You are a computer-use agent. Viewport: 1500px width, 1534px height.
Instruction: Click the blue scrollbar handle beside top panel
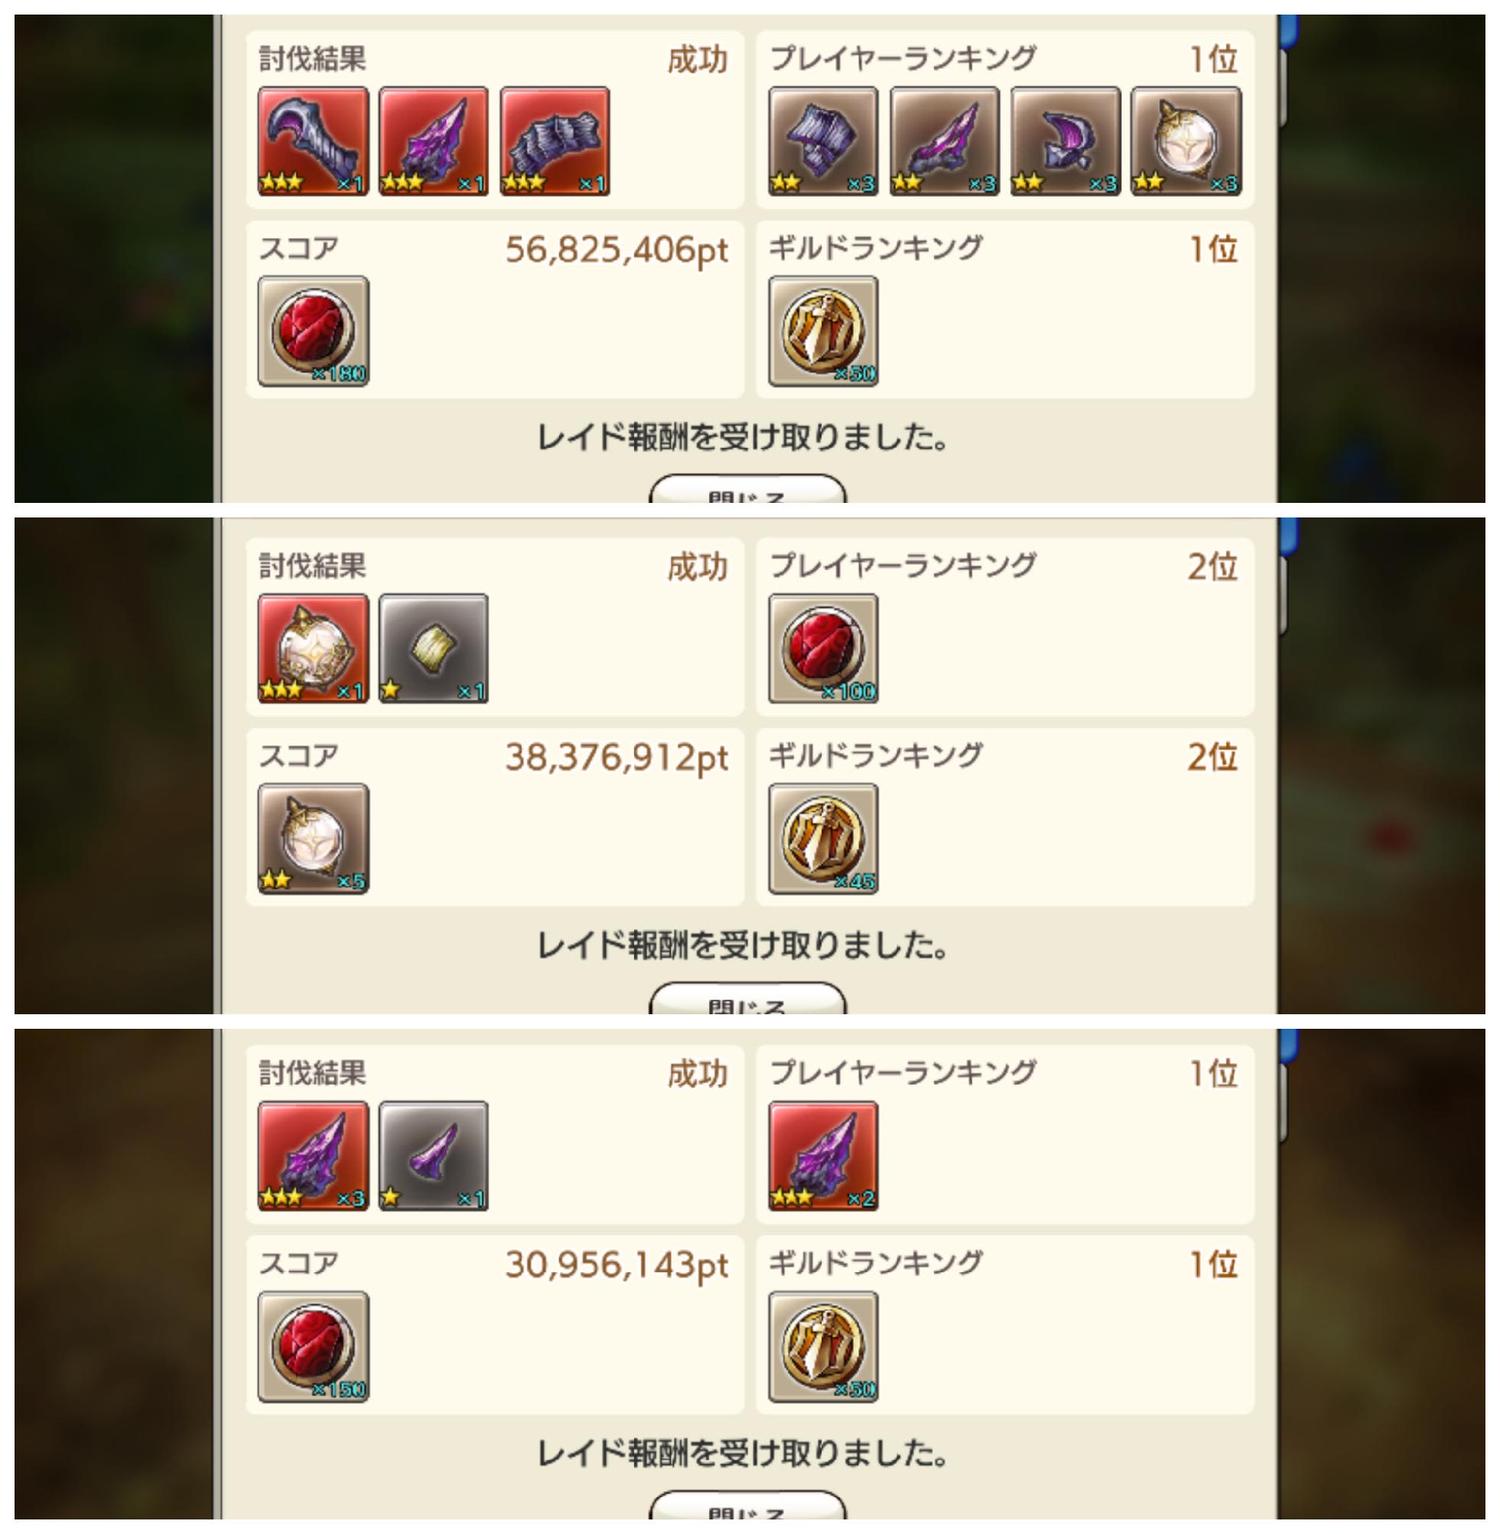(x=1288, y=30)
